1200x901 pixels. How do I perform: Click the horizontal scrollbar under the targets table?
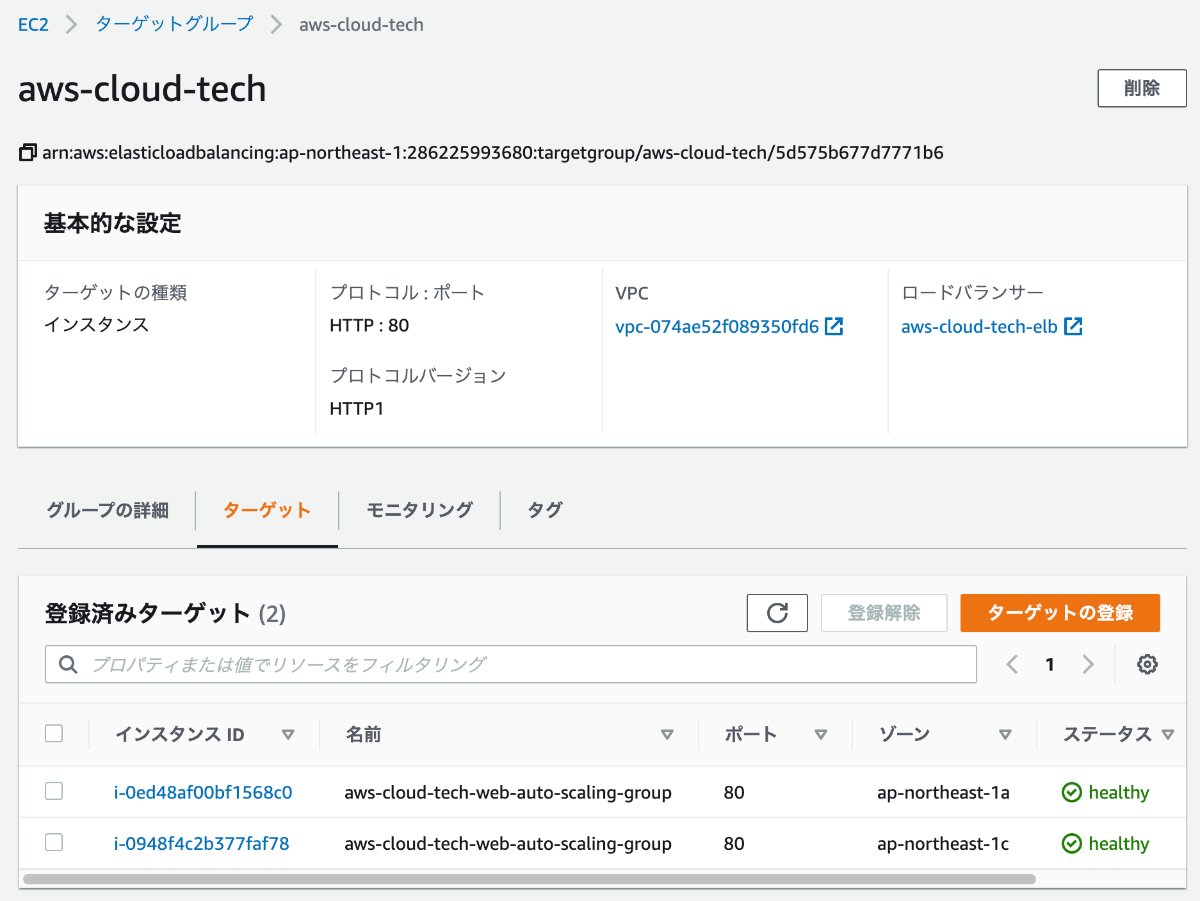[x=528, y=879]
